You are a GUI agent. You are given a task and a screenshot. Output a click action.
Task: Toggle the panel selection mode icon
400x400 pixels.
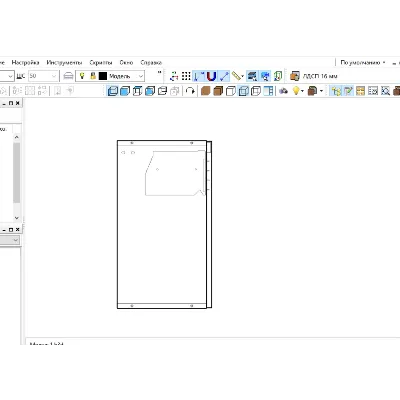(252, 76)
